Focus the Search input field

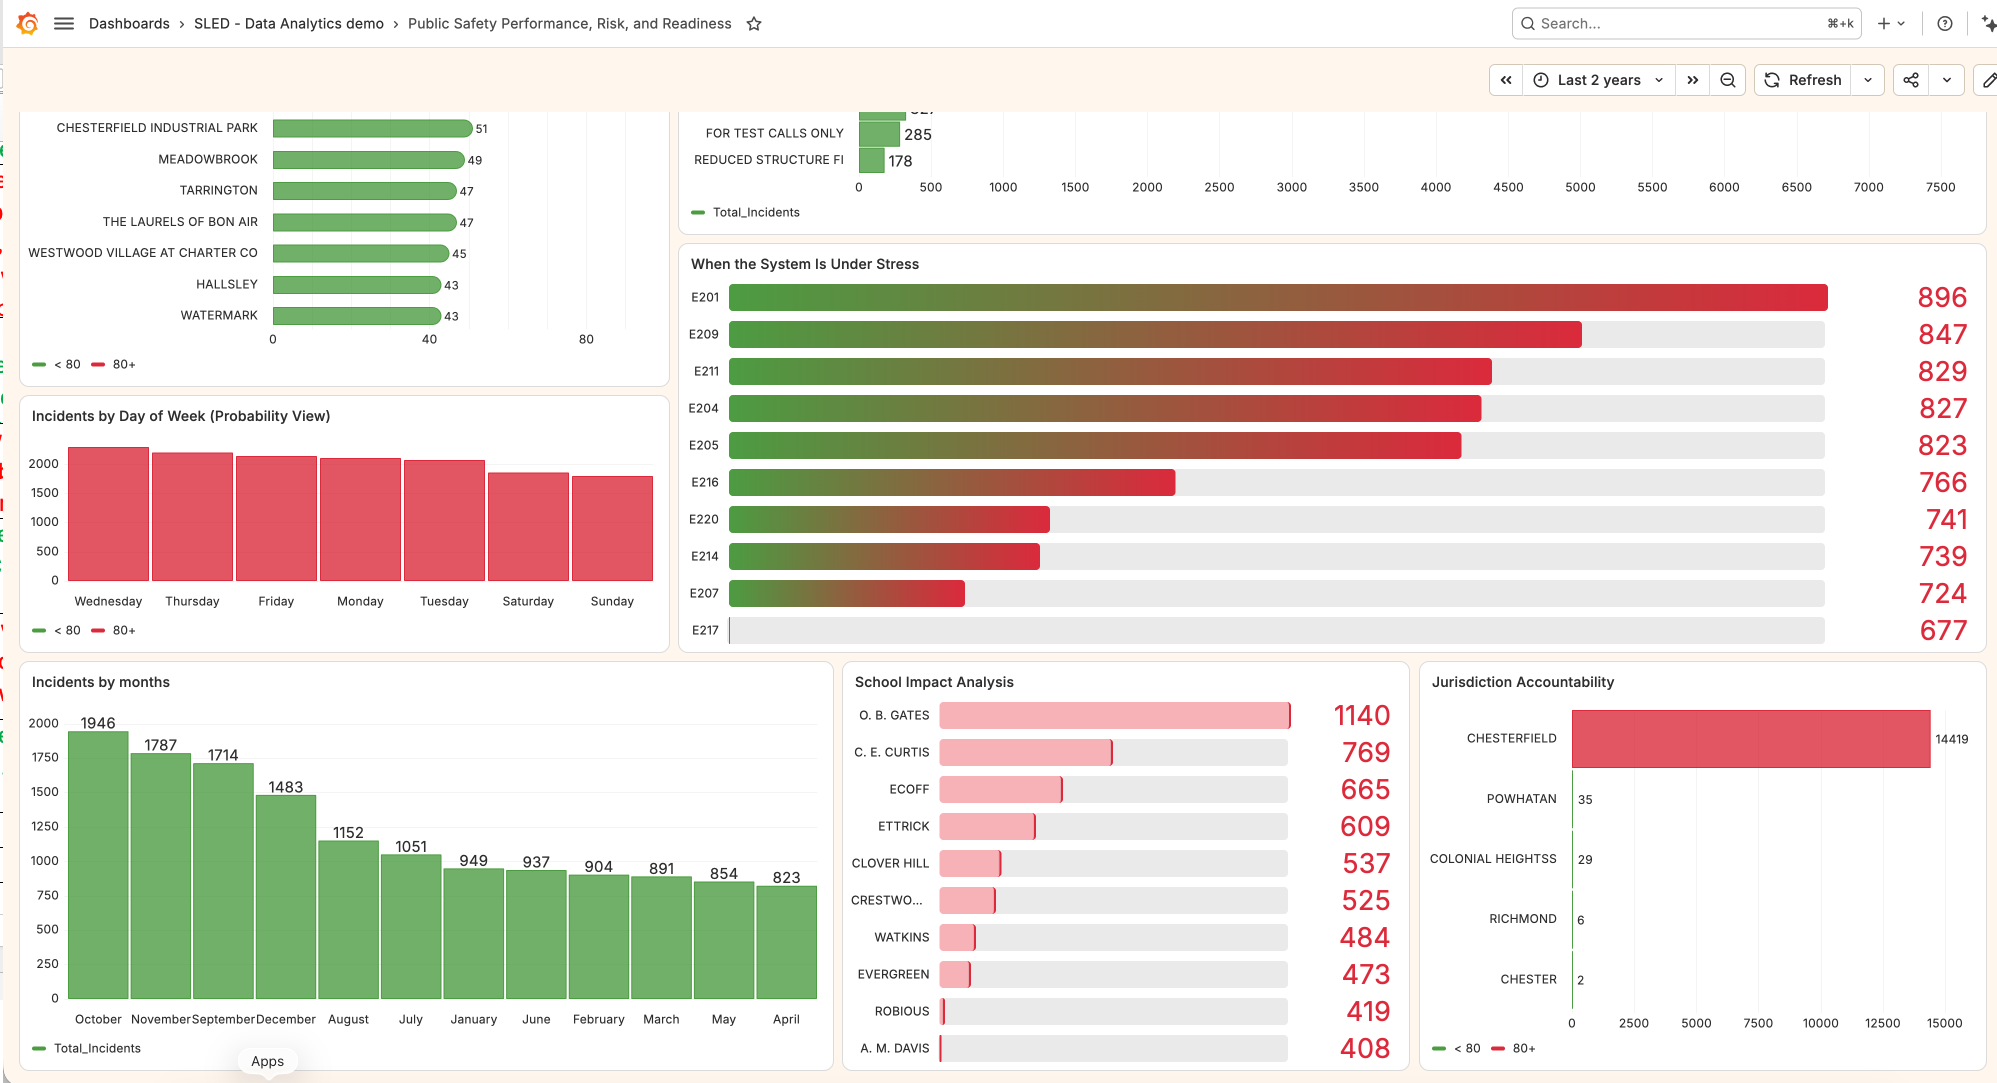coord(1686,23)
